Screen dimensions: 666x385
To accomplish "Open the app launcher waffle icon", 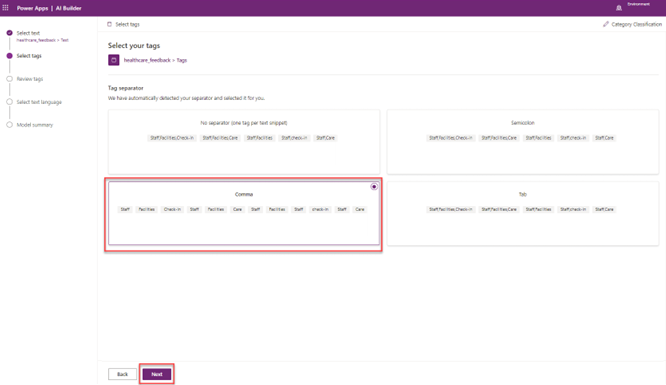I will 6,8.
